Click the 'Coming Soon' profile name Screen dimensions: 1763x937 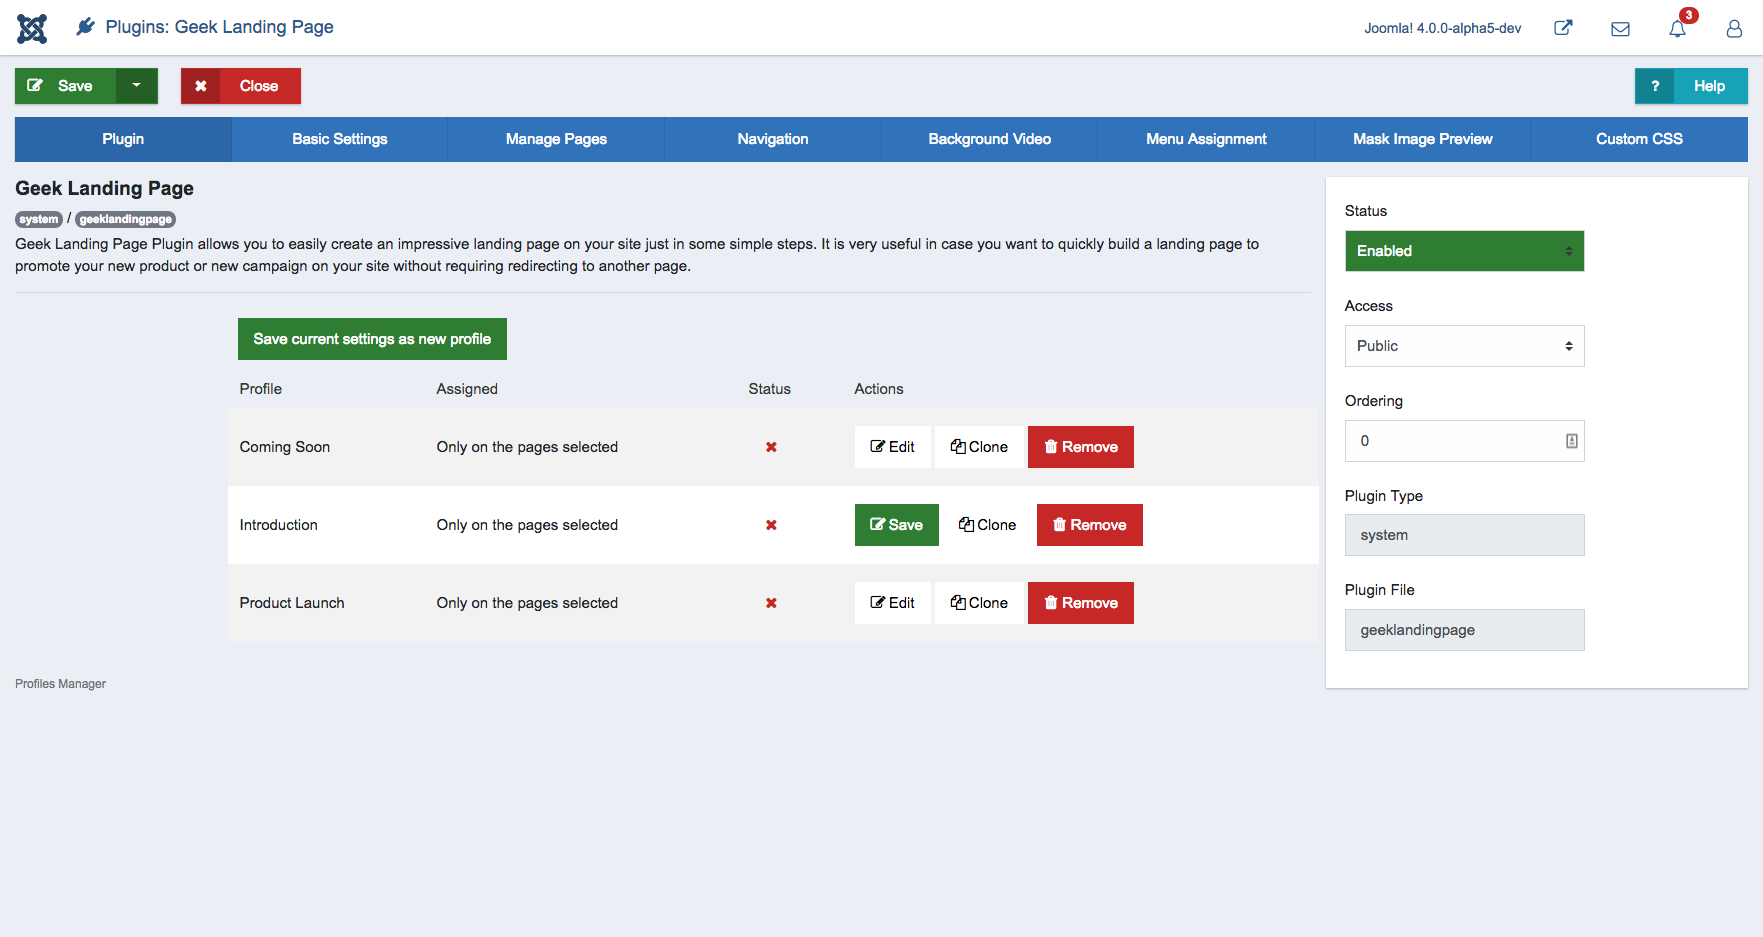coord(285,447)
